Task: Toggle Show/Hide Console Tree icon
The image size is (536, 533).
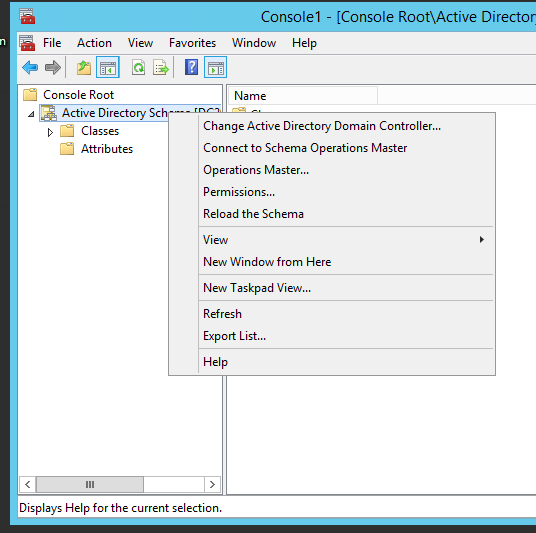Action: [x=108, y=67]
